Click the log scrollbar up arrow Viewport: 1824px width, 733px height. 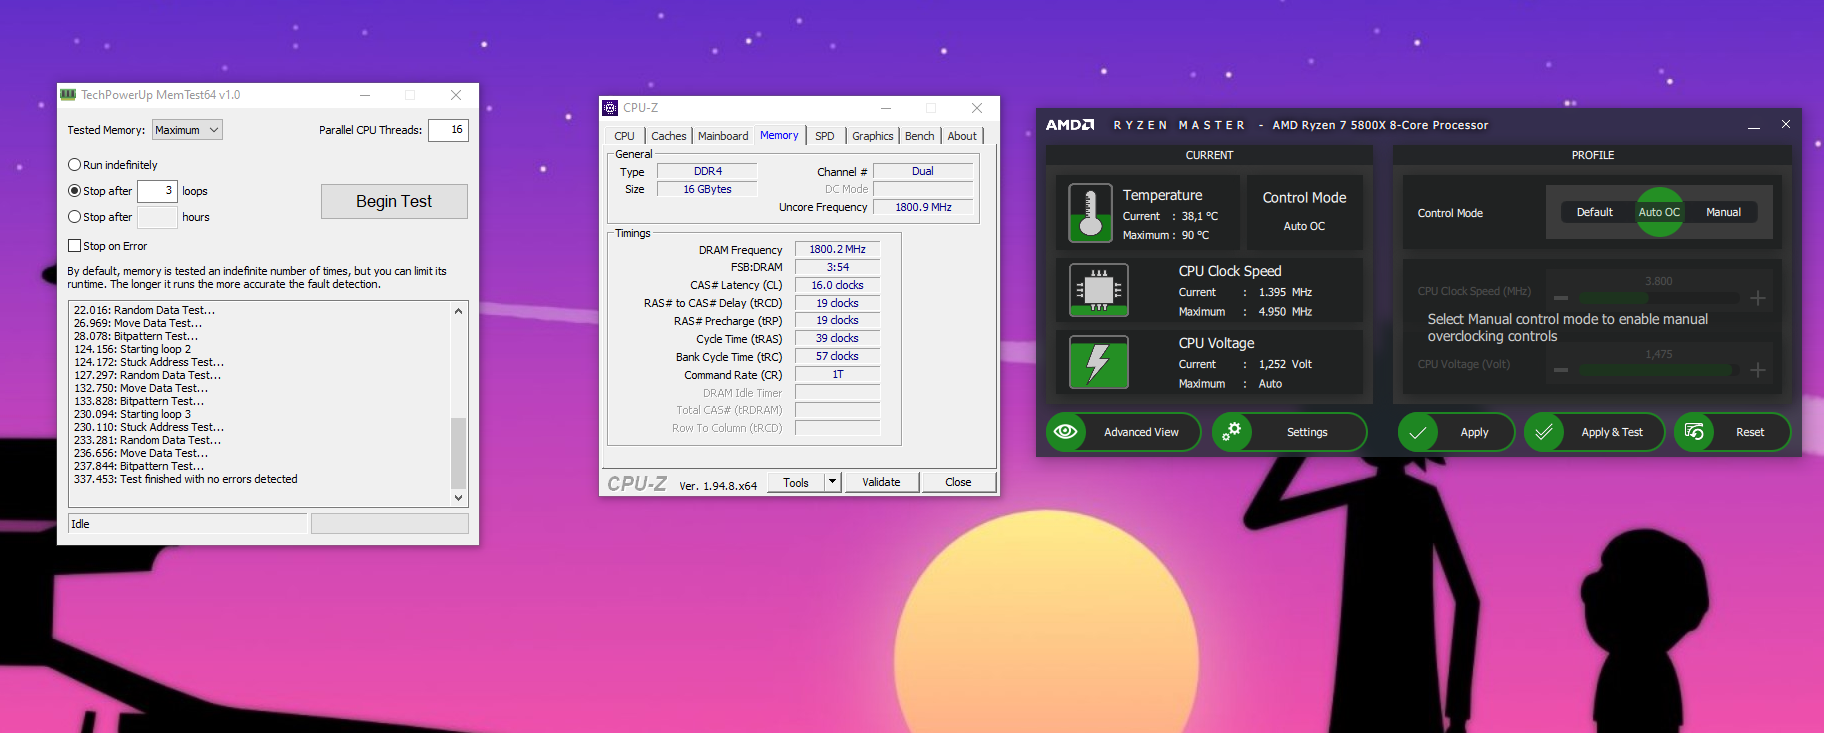pyautogui.click(x=459, y=311)
